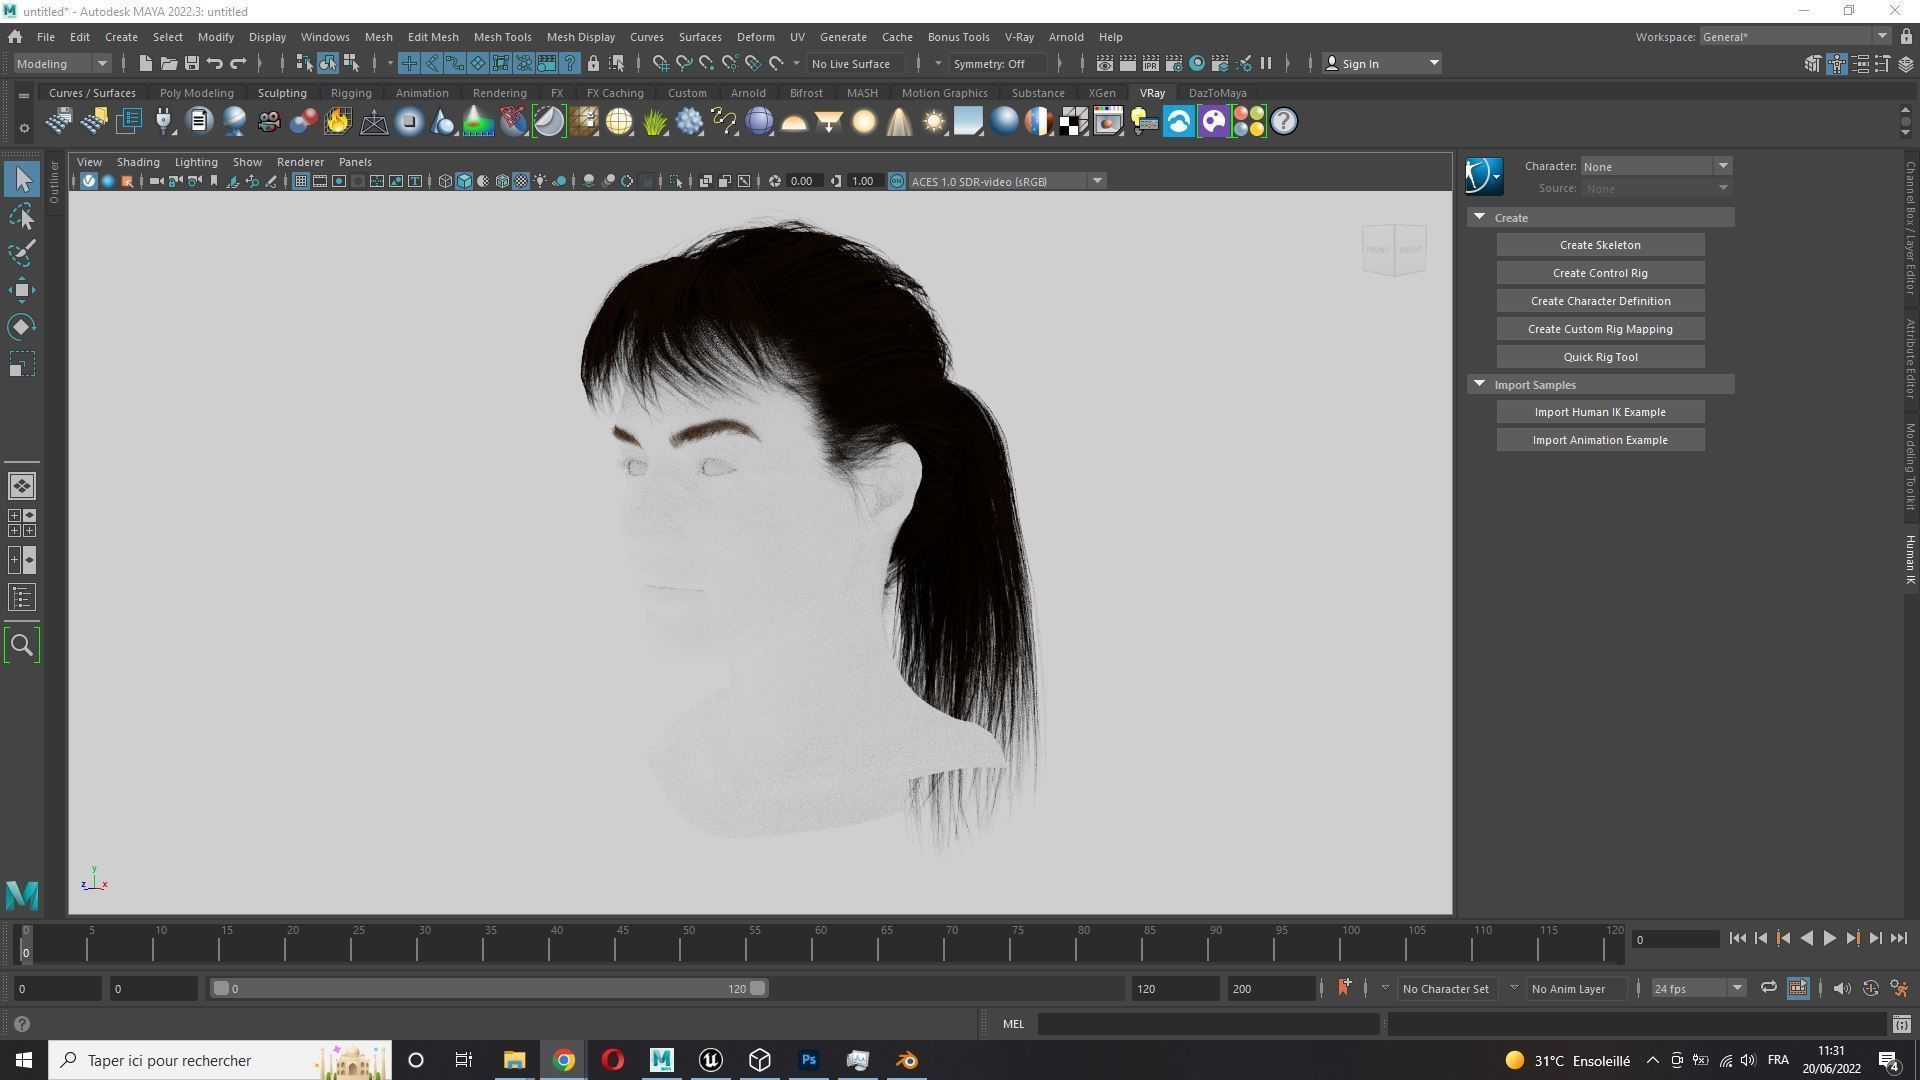Open the Modeling menu set dropdown
The image size is (1920, 1080).
(x=62, y=63)
